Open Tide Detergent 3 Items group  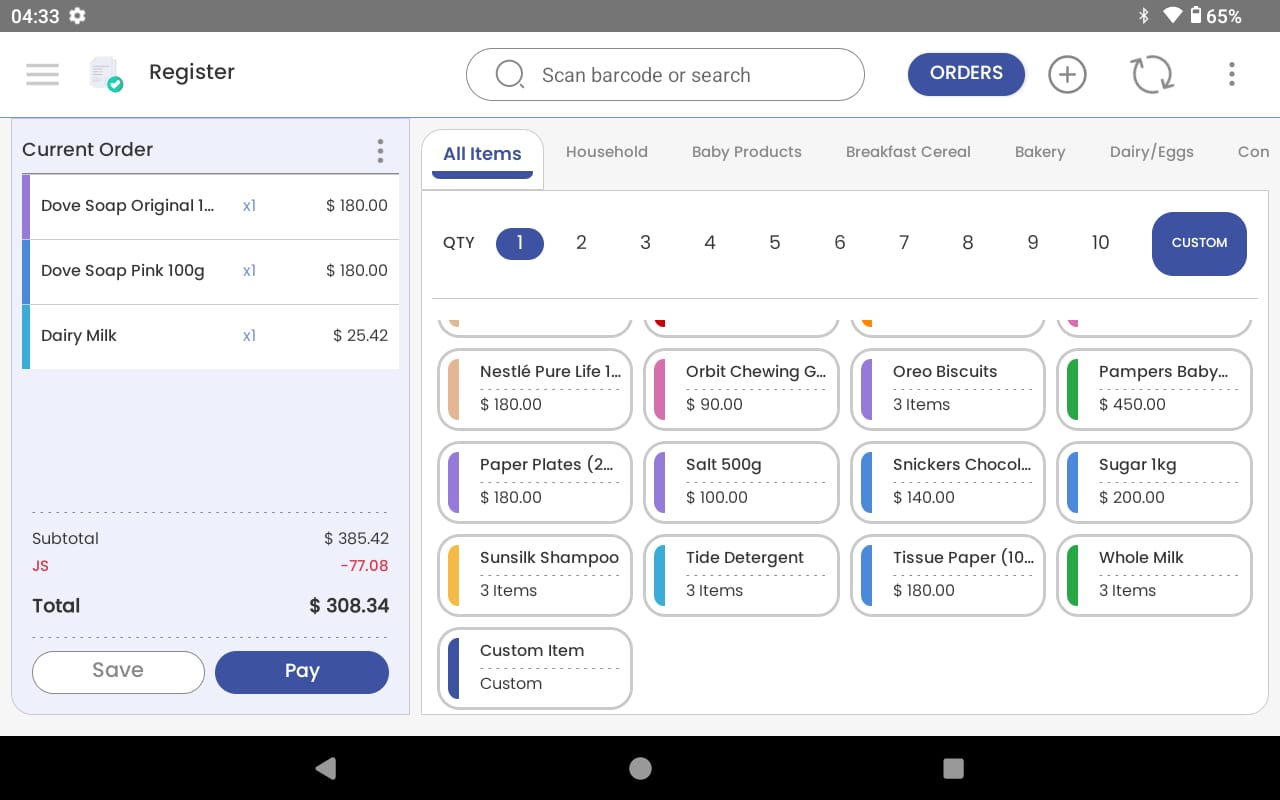click(x=741, y=575)
